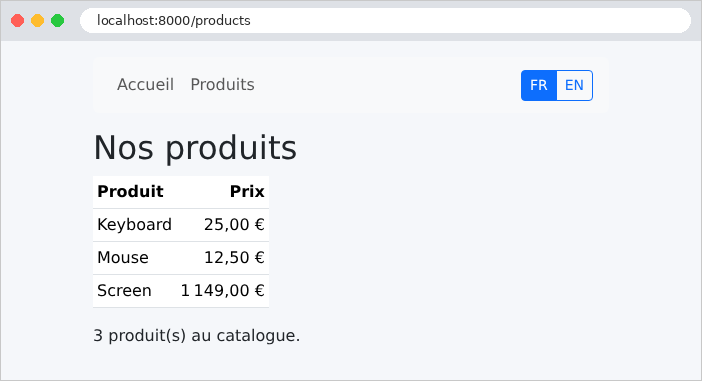This screenshot has height=381, width=702.
Task: Click the green maximize window button
Action: (57, 21)
